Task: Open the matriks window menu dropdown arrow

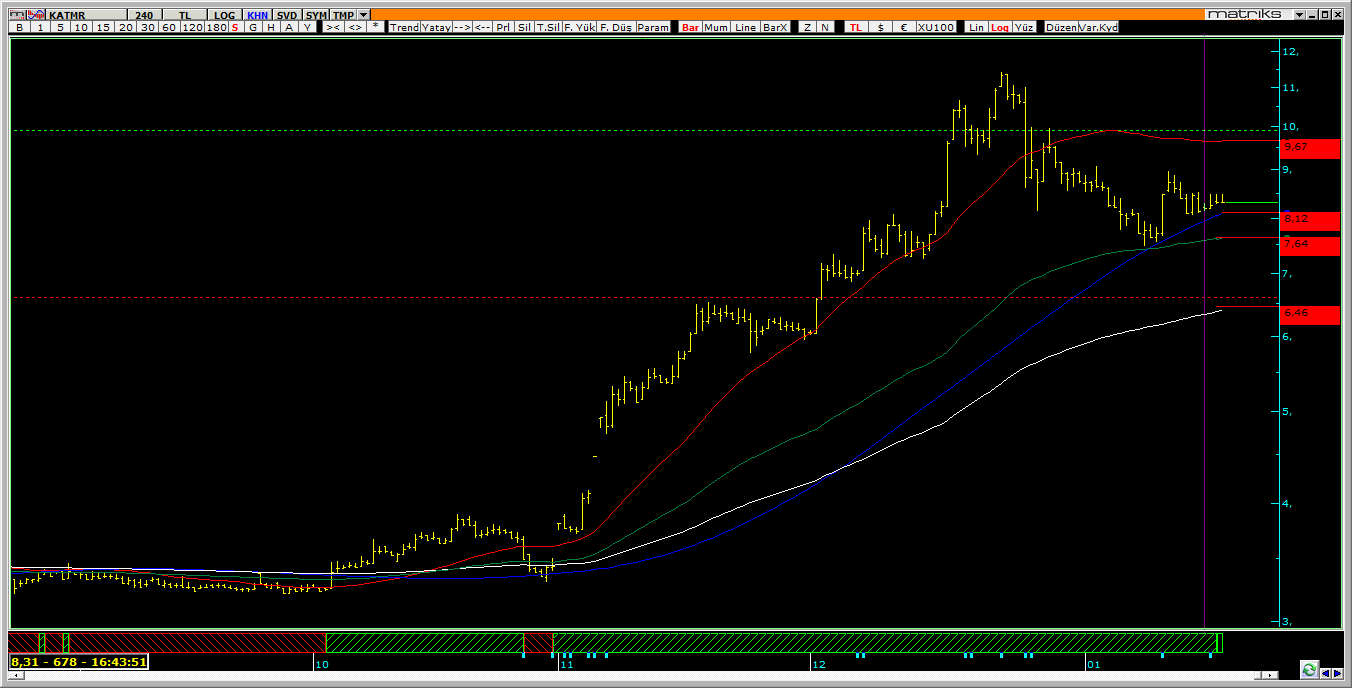Action: (x=1299, y=15)
